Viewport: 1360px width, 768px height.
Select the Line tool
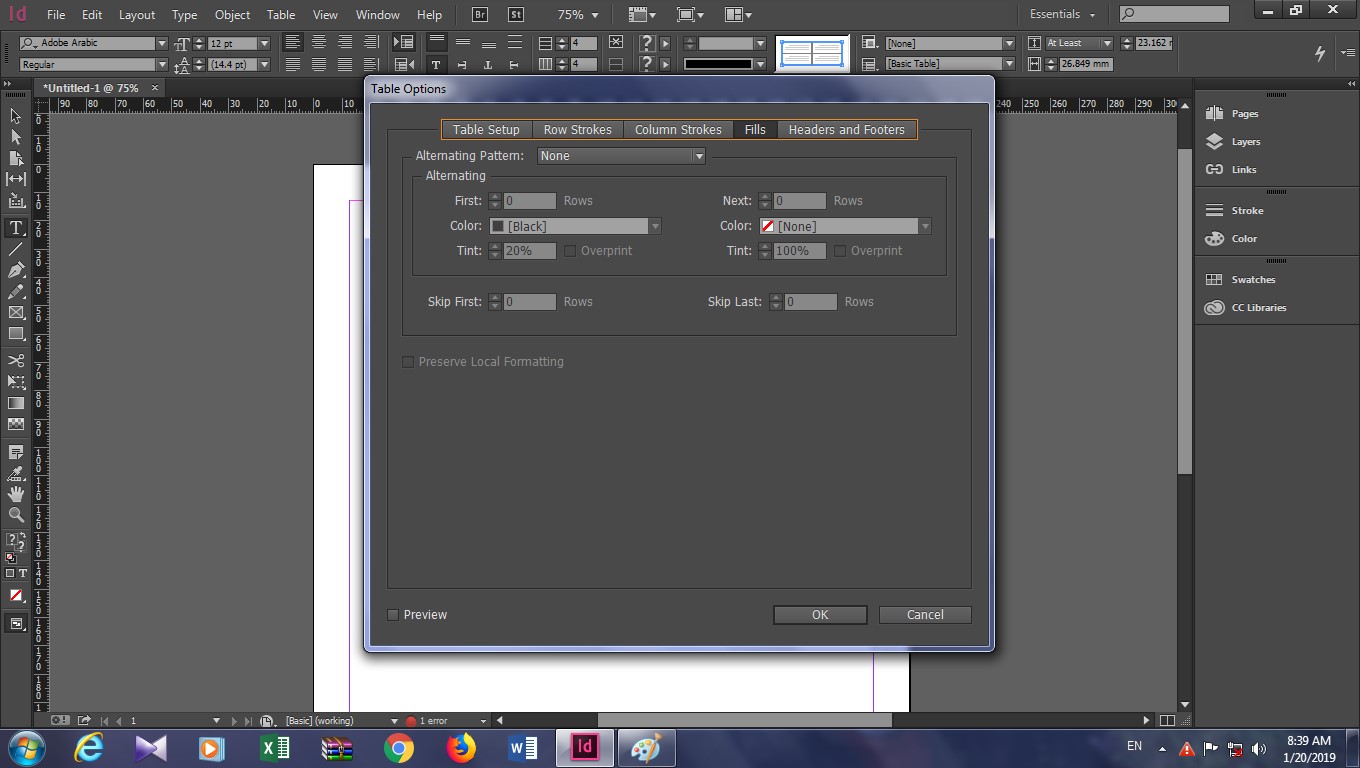click(16, 249)
